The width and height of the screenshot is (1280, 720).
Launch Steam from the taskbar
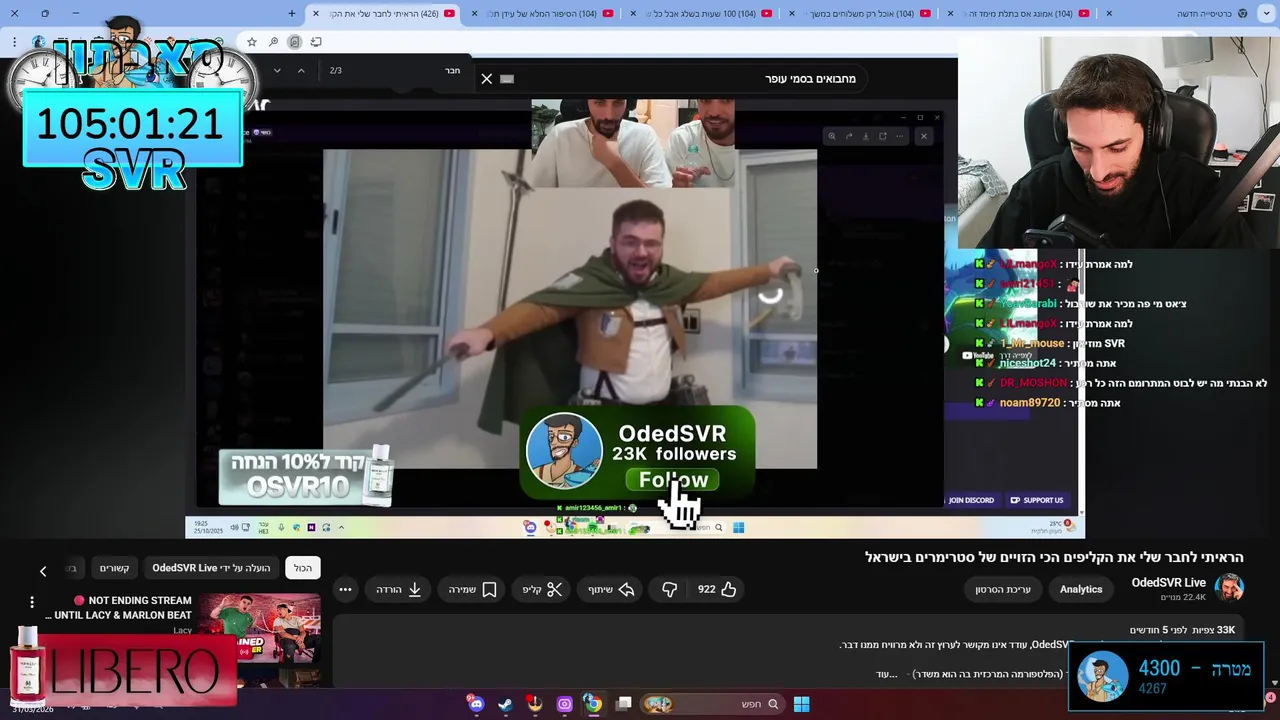click(505, 704)
